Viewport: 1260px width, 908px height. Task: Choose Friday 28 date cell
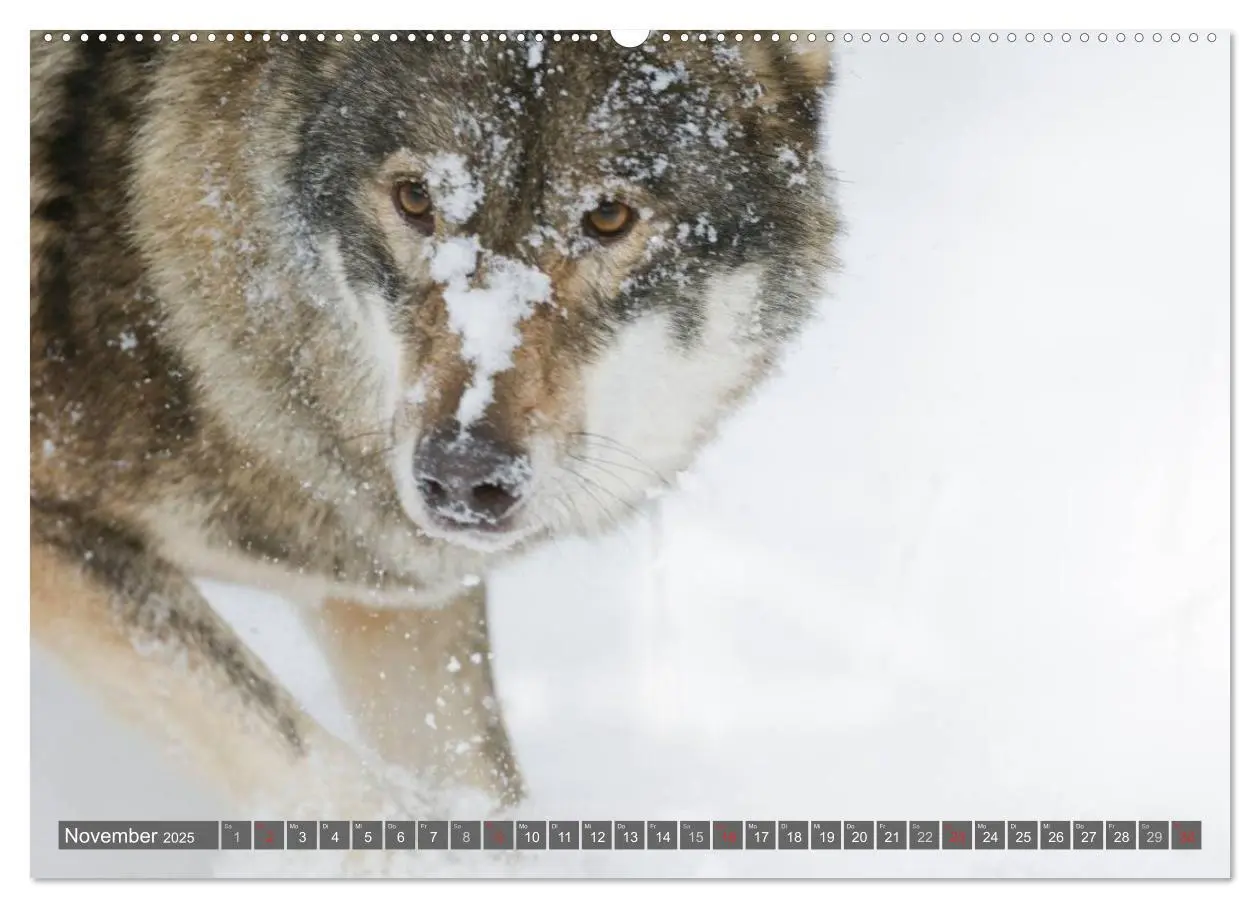click(x=1121, y=835)
